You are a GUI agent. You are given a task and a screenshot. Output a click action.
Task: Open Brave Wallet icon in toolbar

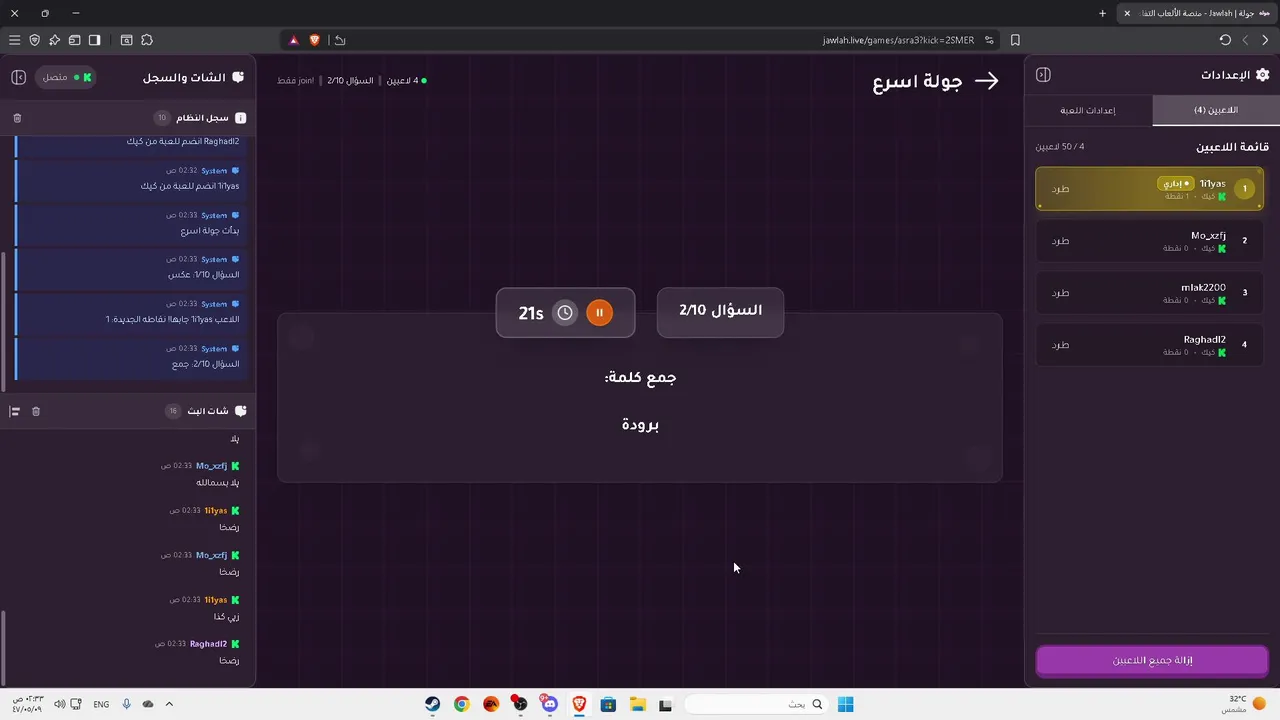(74, 40)
